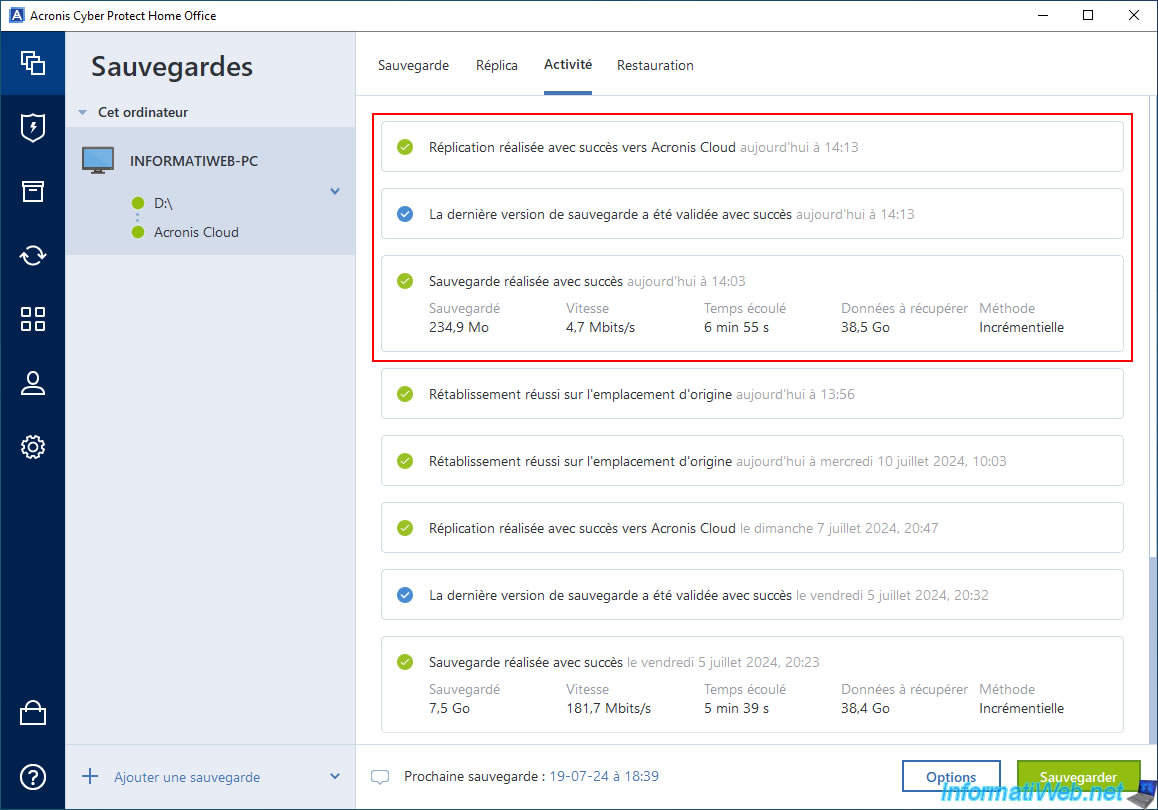
Task: Open the Restauration tab
Action: [655, 65]
